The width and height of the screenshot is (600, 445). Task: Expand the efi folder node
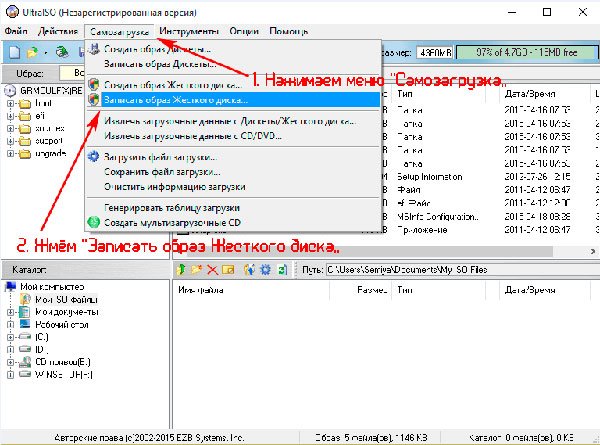click(11, 116)
